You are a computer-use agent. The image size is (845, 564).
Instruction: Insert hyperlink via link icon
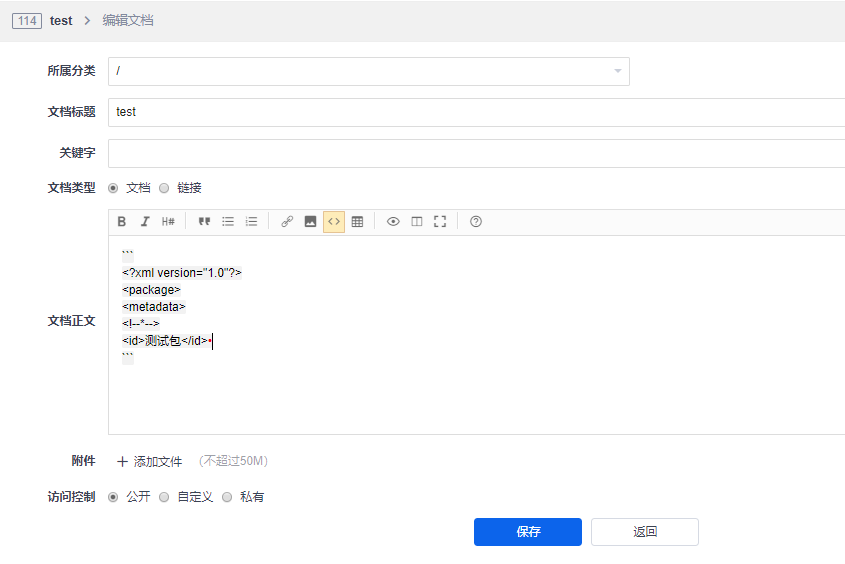tap(287, 221)
